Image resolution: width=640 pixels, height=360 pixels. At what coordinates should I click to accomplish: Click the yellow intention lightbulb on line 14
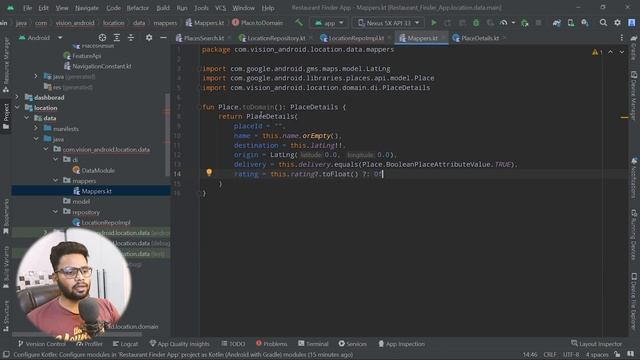pos(209,172)
